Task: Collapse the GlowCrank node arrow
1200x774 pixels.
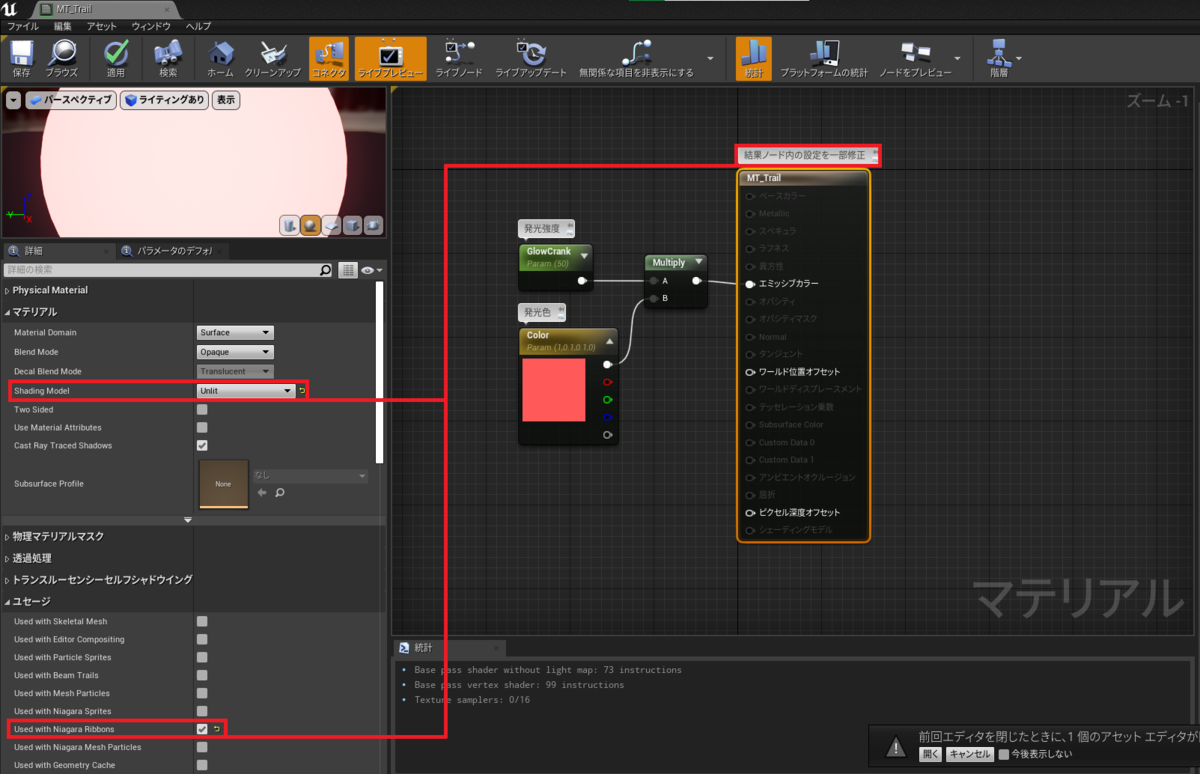Action: pyautogui.click(x=584, y=256)
